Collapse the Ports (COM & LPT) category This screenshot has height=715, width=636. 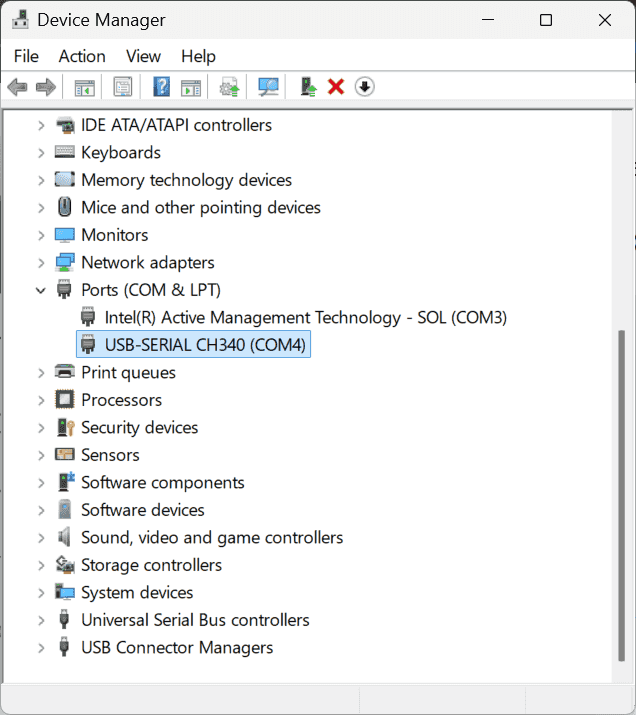pyautogui.click(x=41, y=290)
